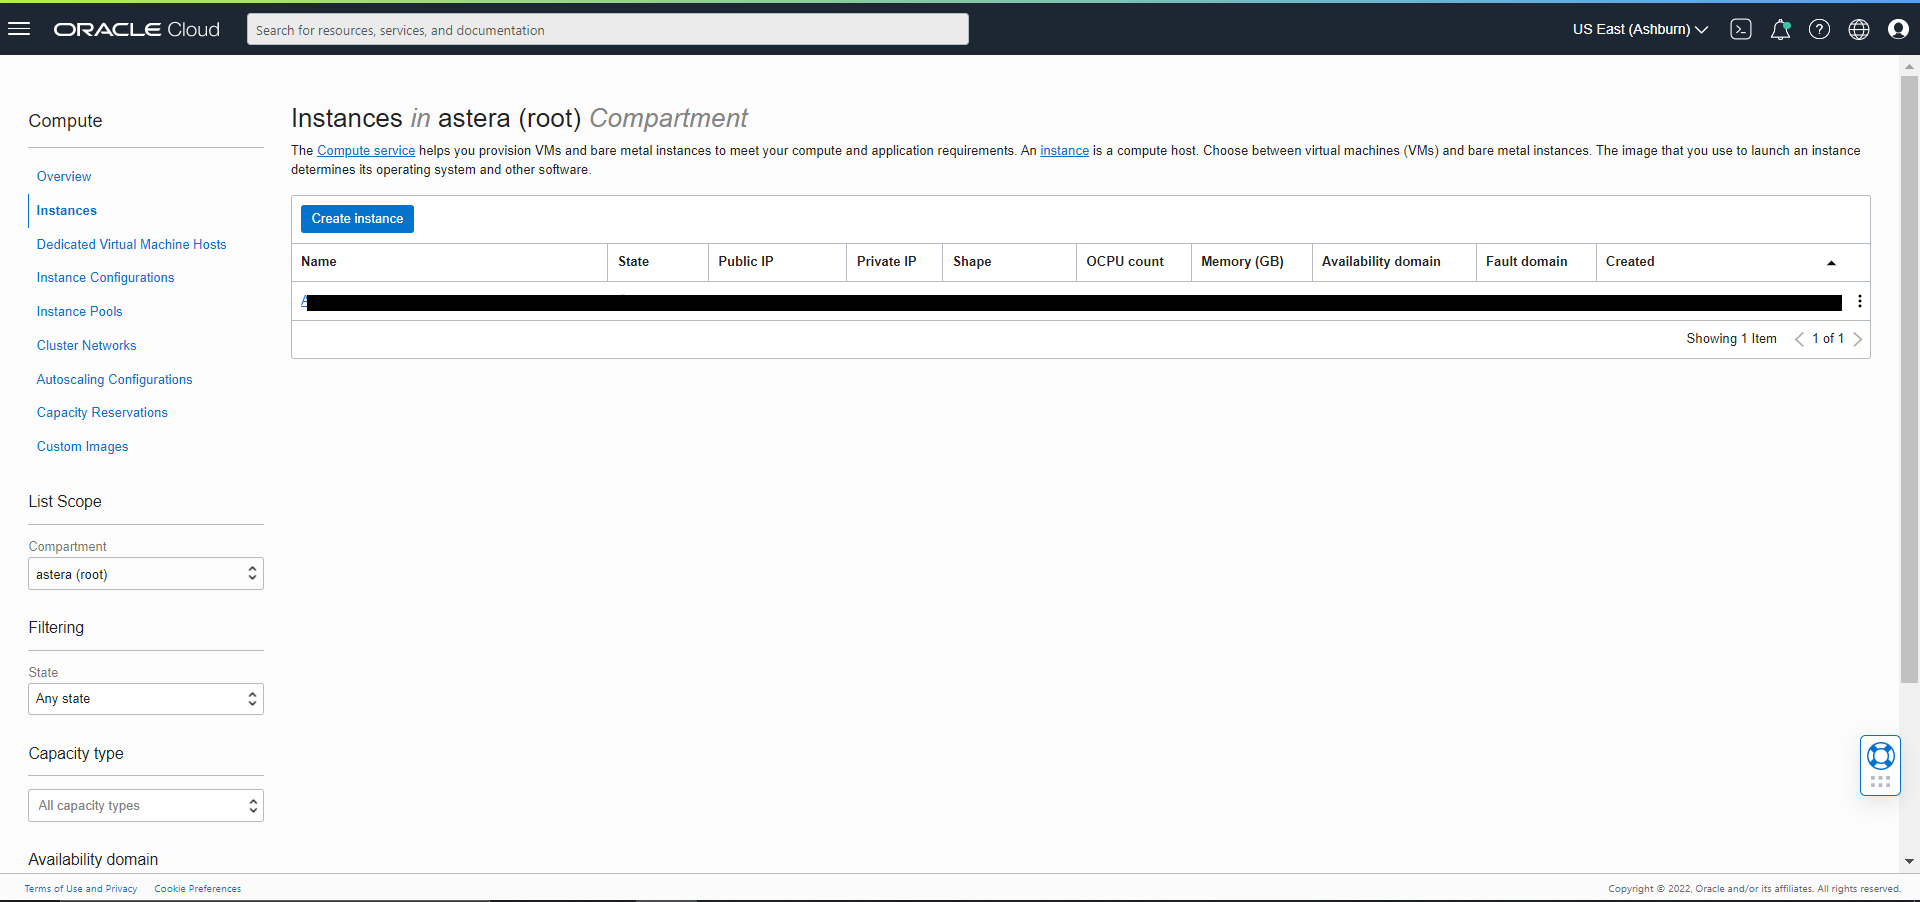Screen dimensions: 1920x902
Task: Select Instance Pools in the sidebar
Action: point(79,312)
